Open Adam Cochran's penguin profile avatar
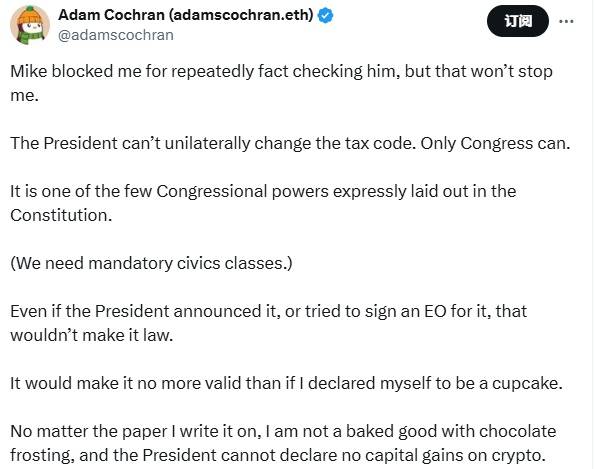The height and width of the screenshot is (469, 595). point(30,25)
